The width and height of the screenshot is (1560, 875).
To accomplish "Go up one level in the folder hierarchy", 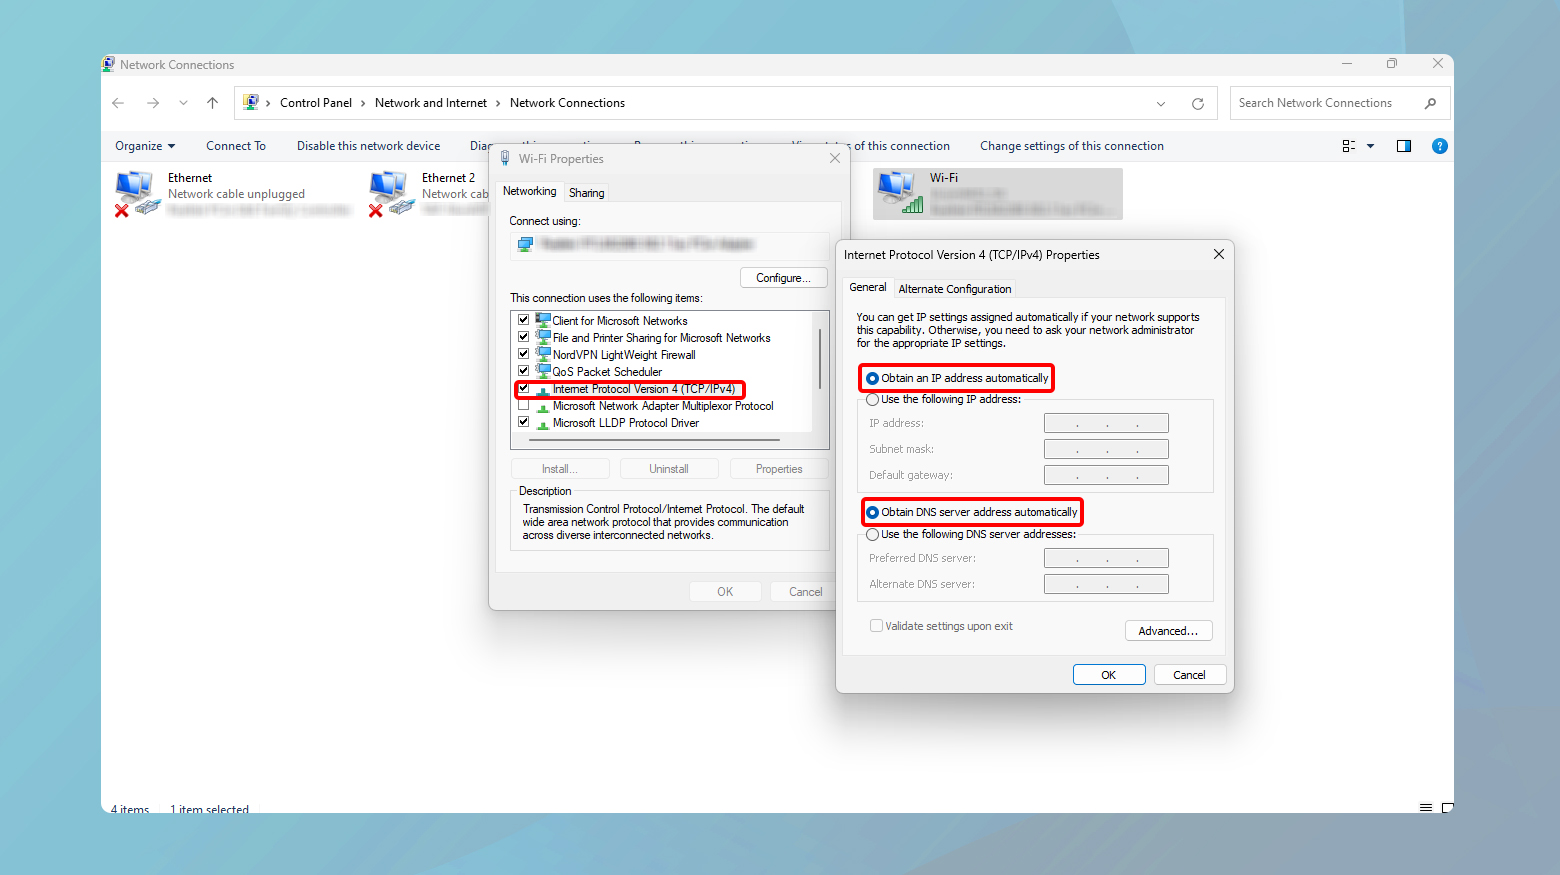I will pos(212,103).
